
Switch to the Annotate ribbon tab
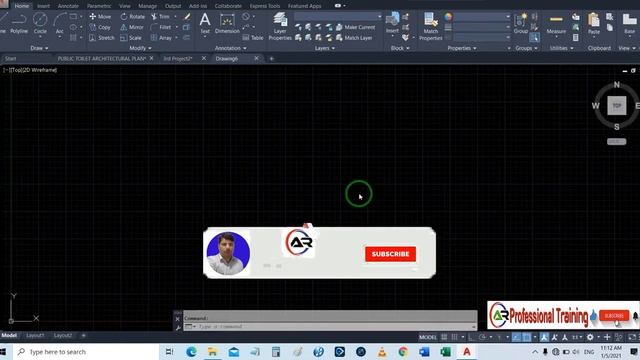(x=68, y=6)
